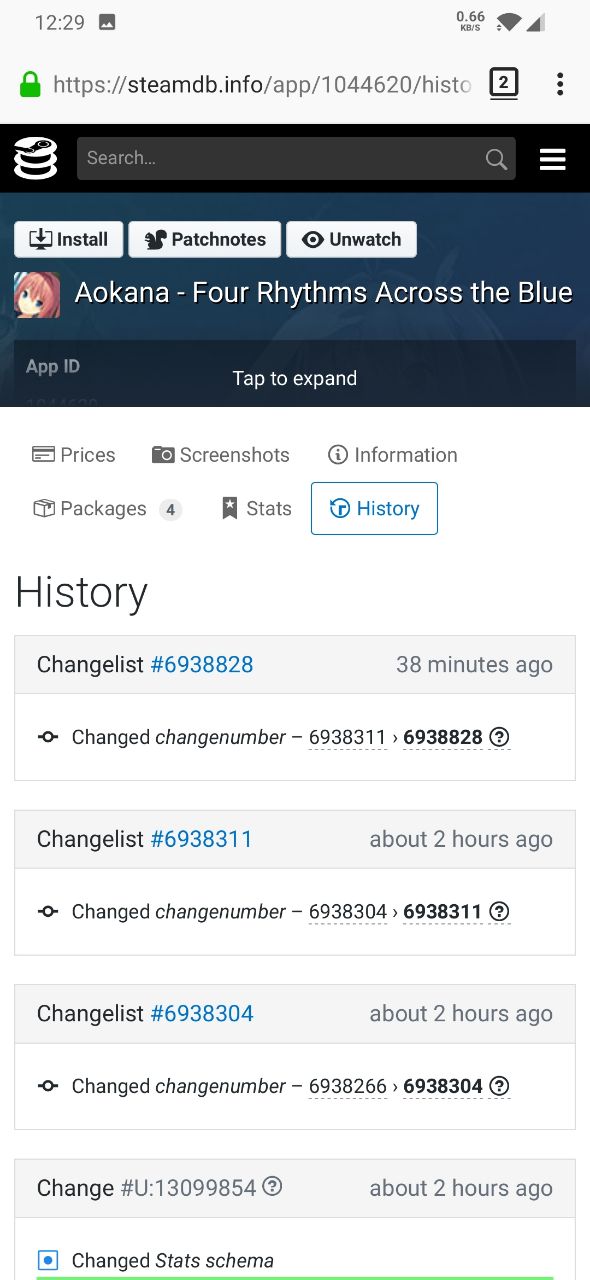Click help icon beside Change #U:13099854
Viewport: 590px width, 1280px height.
click(272, 1187)
